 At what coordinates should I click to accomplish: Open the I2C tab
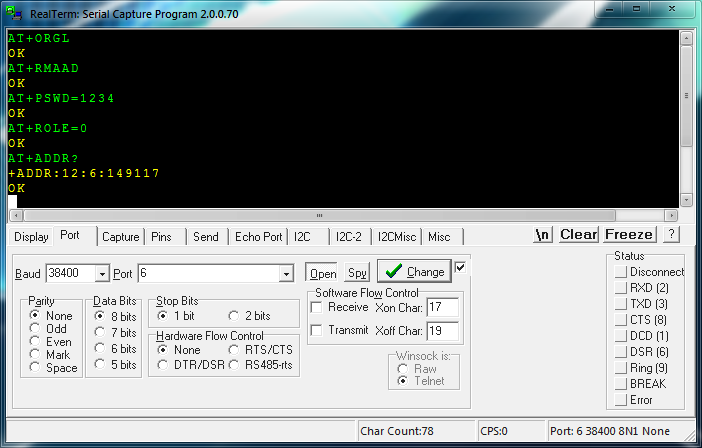tap(304, 237)
